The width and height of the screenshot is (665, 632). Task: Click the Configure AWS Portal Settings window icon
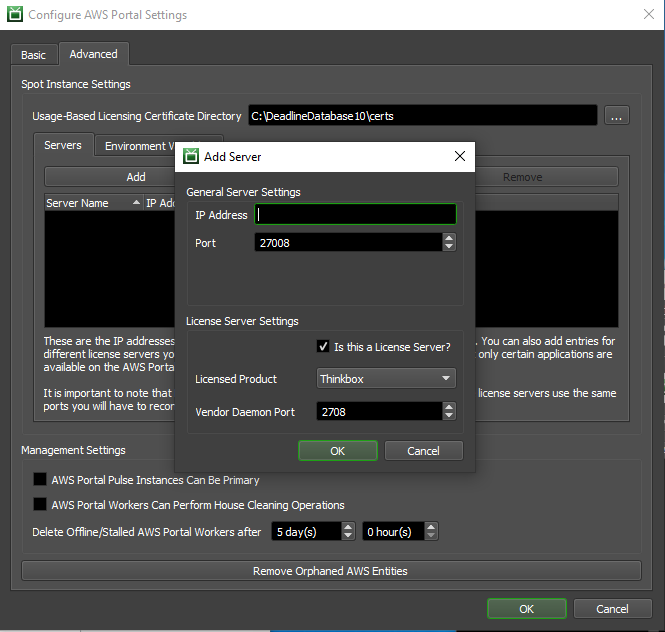point(15,14)
